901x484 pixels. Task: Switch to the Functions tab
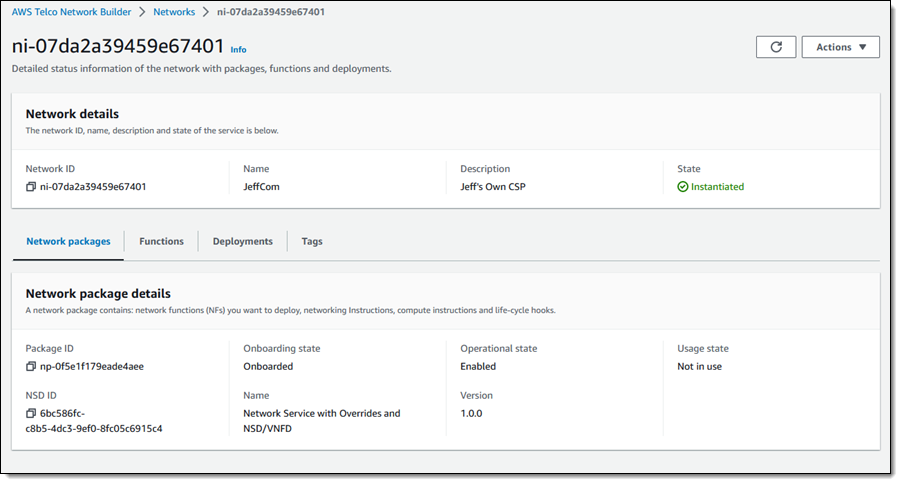[161, 241]
